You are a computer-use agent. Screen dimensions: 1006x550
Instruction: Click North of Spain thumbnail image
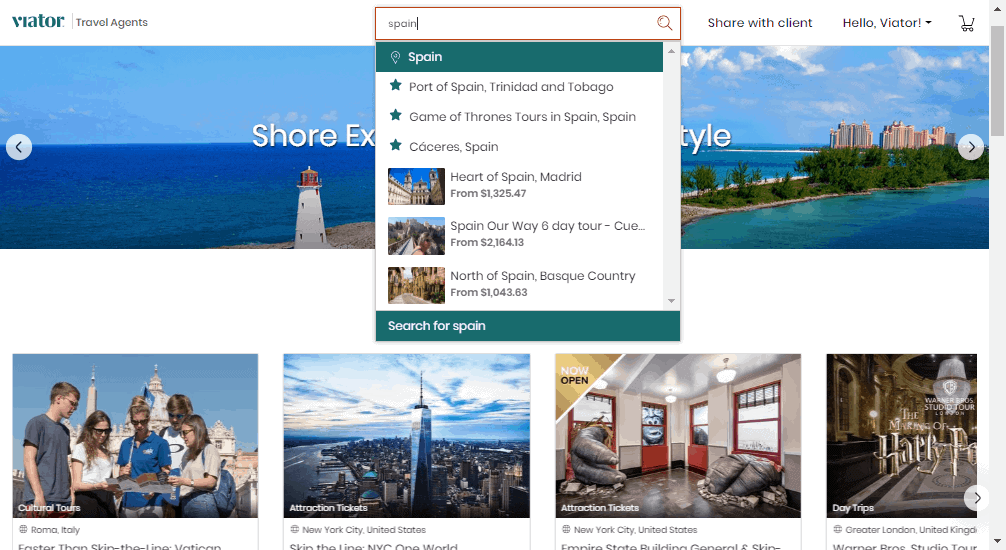(x=416, y=285)
